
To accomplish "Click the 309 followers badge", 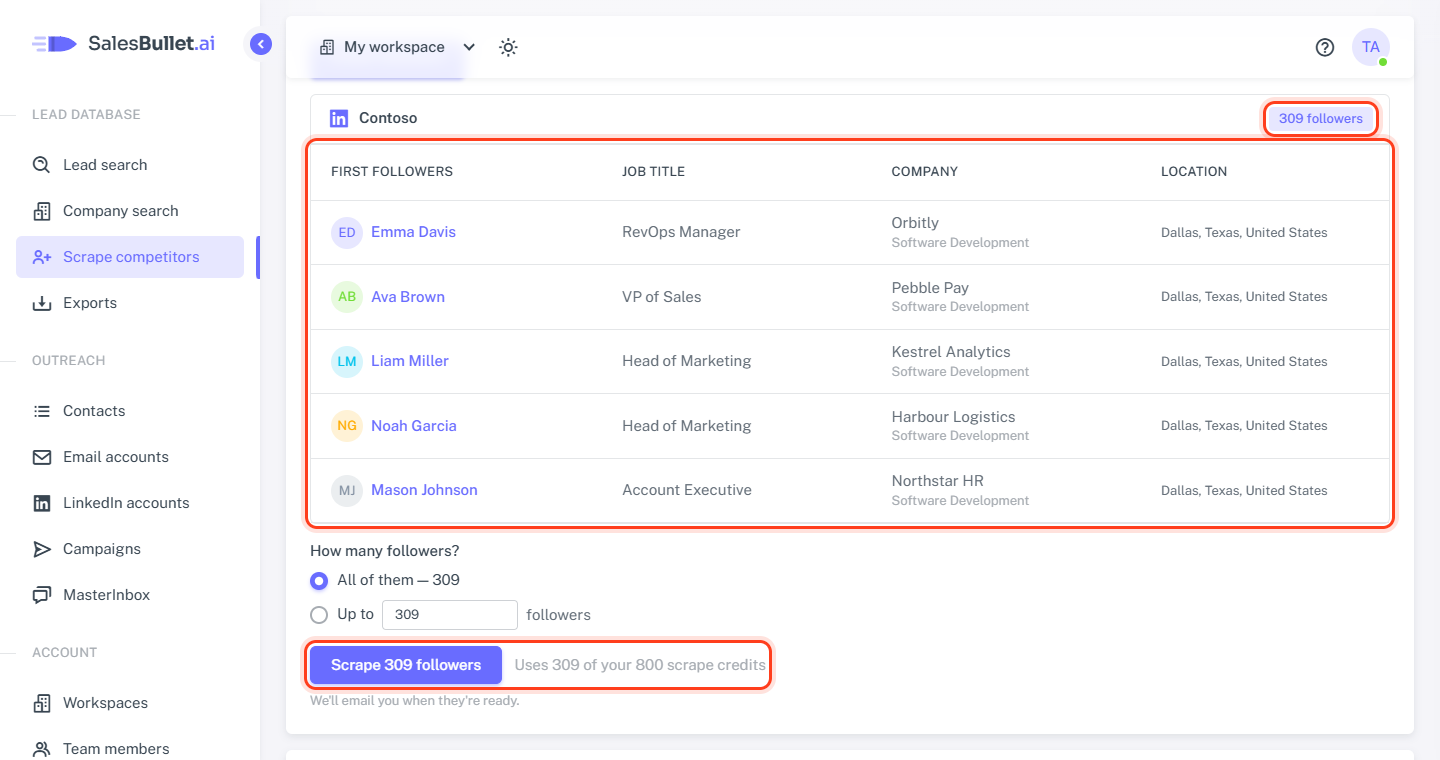I will tap(1321, 119).
